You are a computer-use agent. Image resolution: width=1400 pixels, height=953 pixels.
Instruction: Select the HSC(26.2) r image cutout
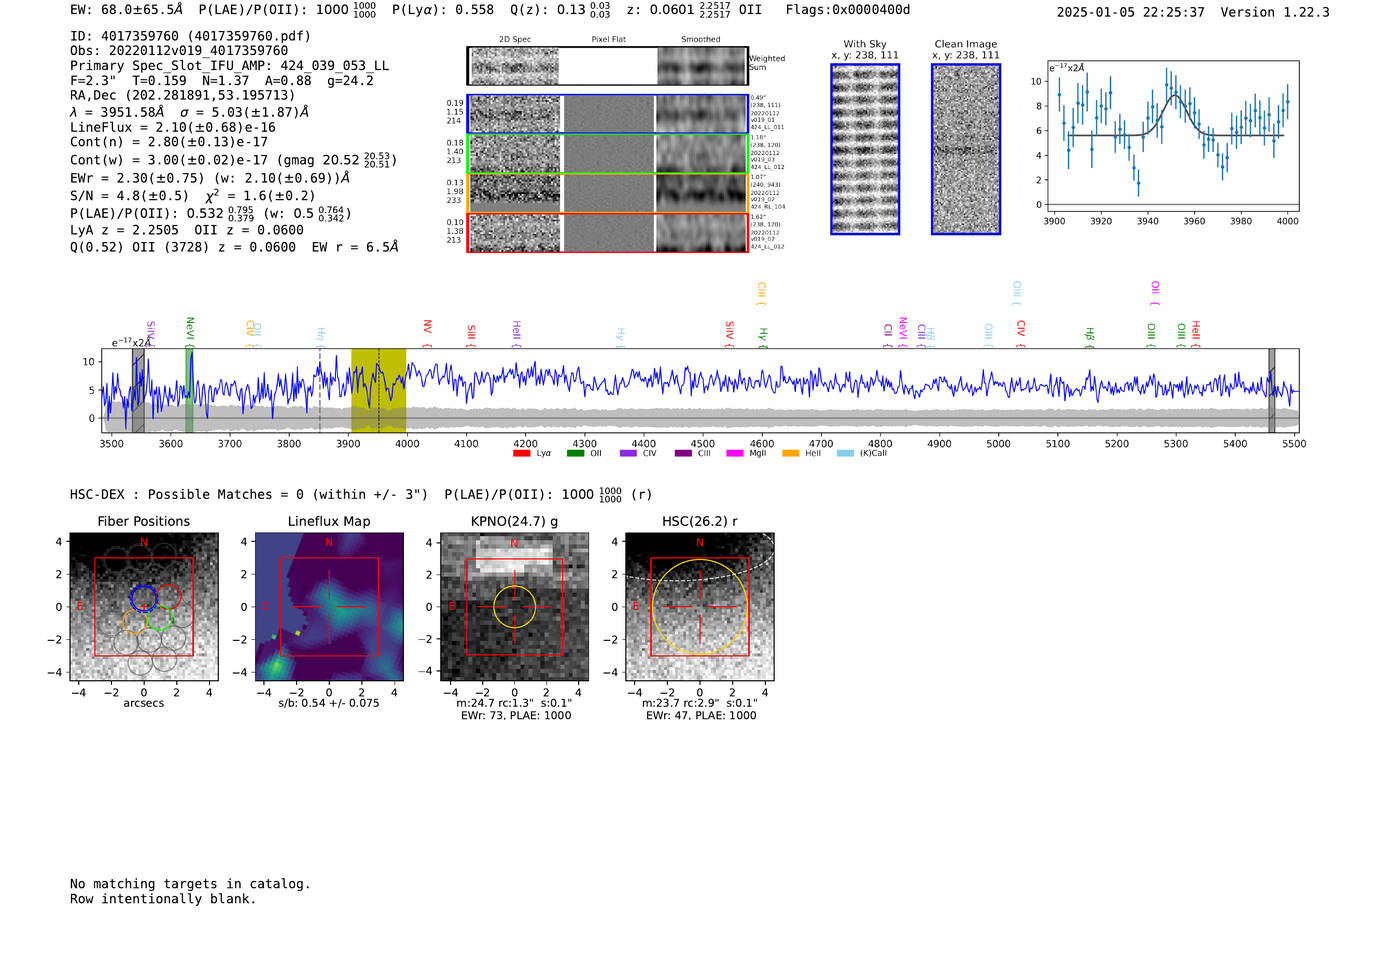[x=699, y=608]
